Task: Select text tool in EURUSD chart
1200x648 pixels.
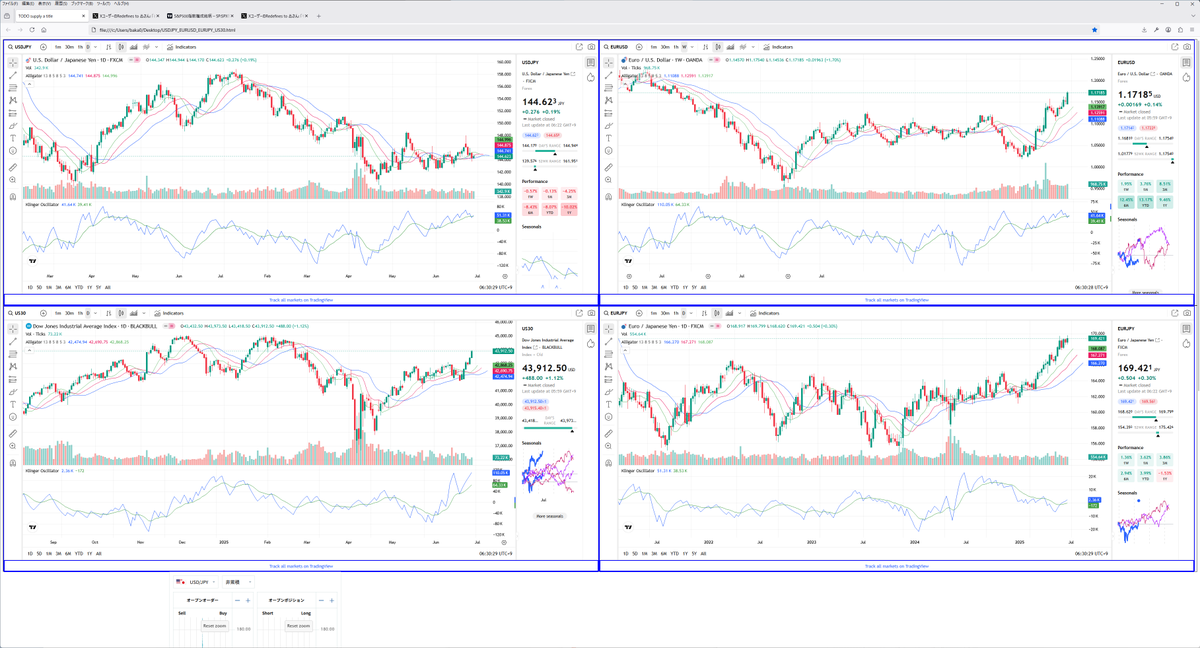Action: pos(608,138)
